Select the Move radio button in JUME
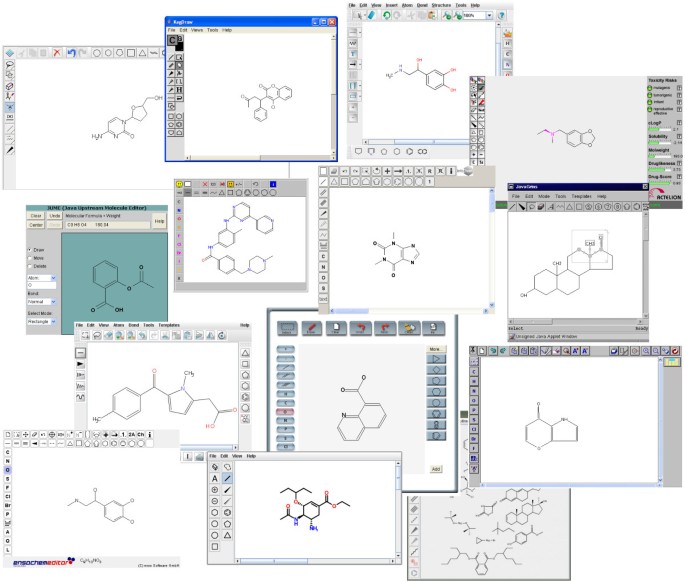The height and width of the screenshot is (582, 685). (30, 258)
